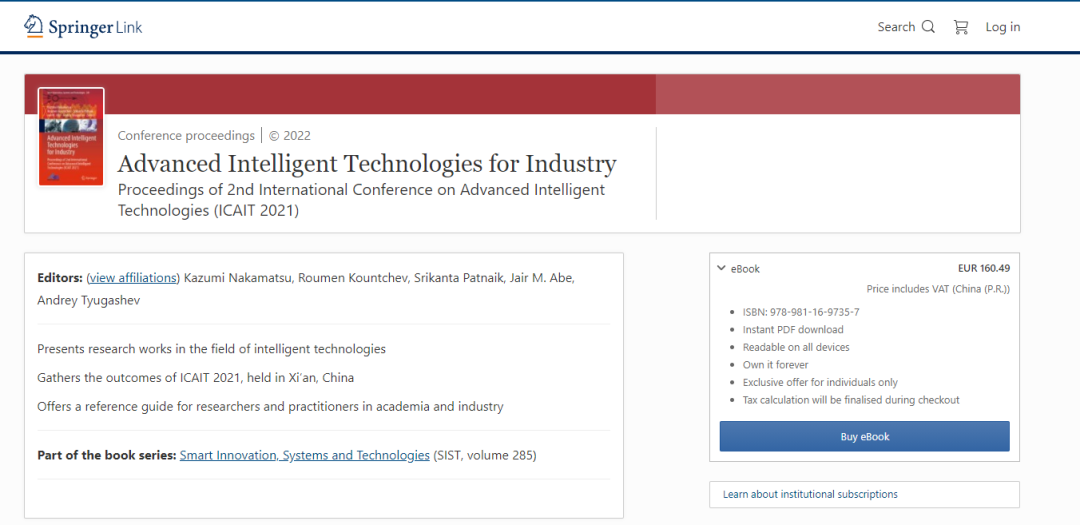Click the Conference proceedings label
The width and height of the screenshot is (1080, 525).
pyautogui.click(x=186, y=136)
